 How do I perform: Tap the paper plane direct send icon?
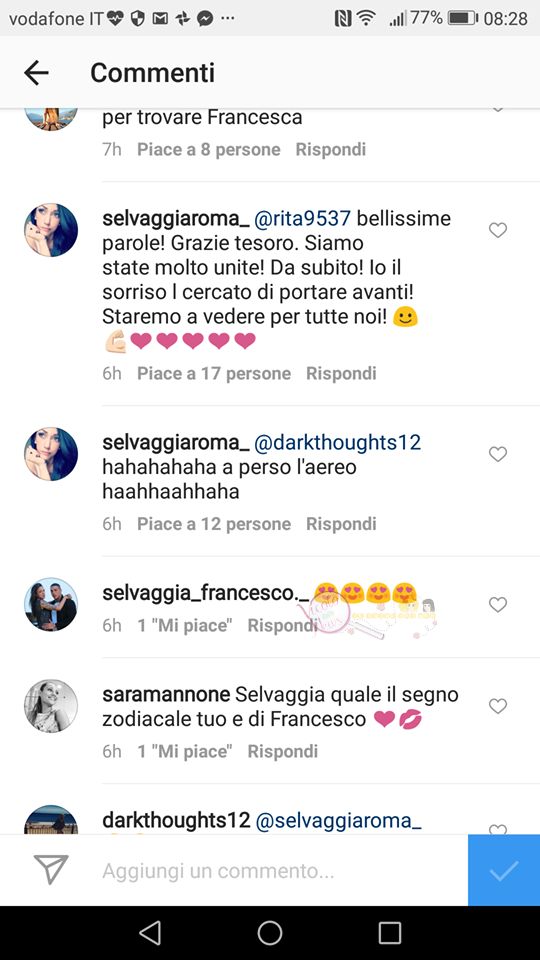[51, 869]
